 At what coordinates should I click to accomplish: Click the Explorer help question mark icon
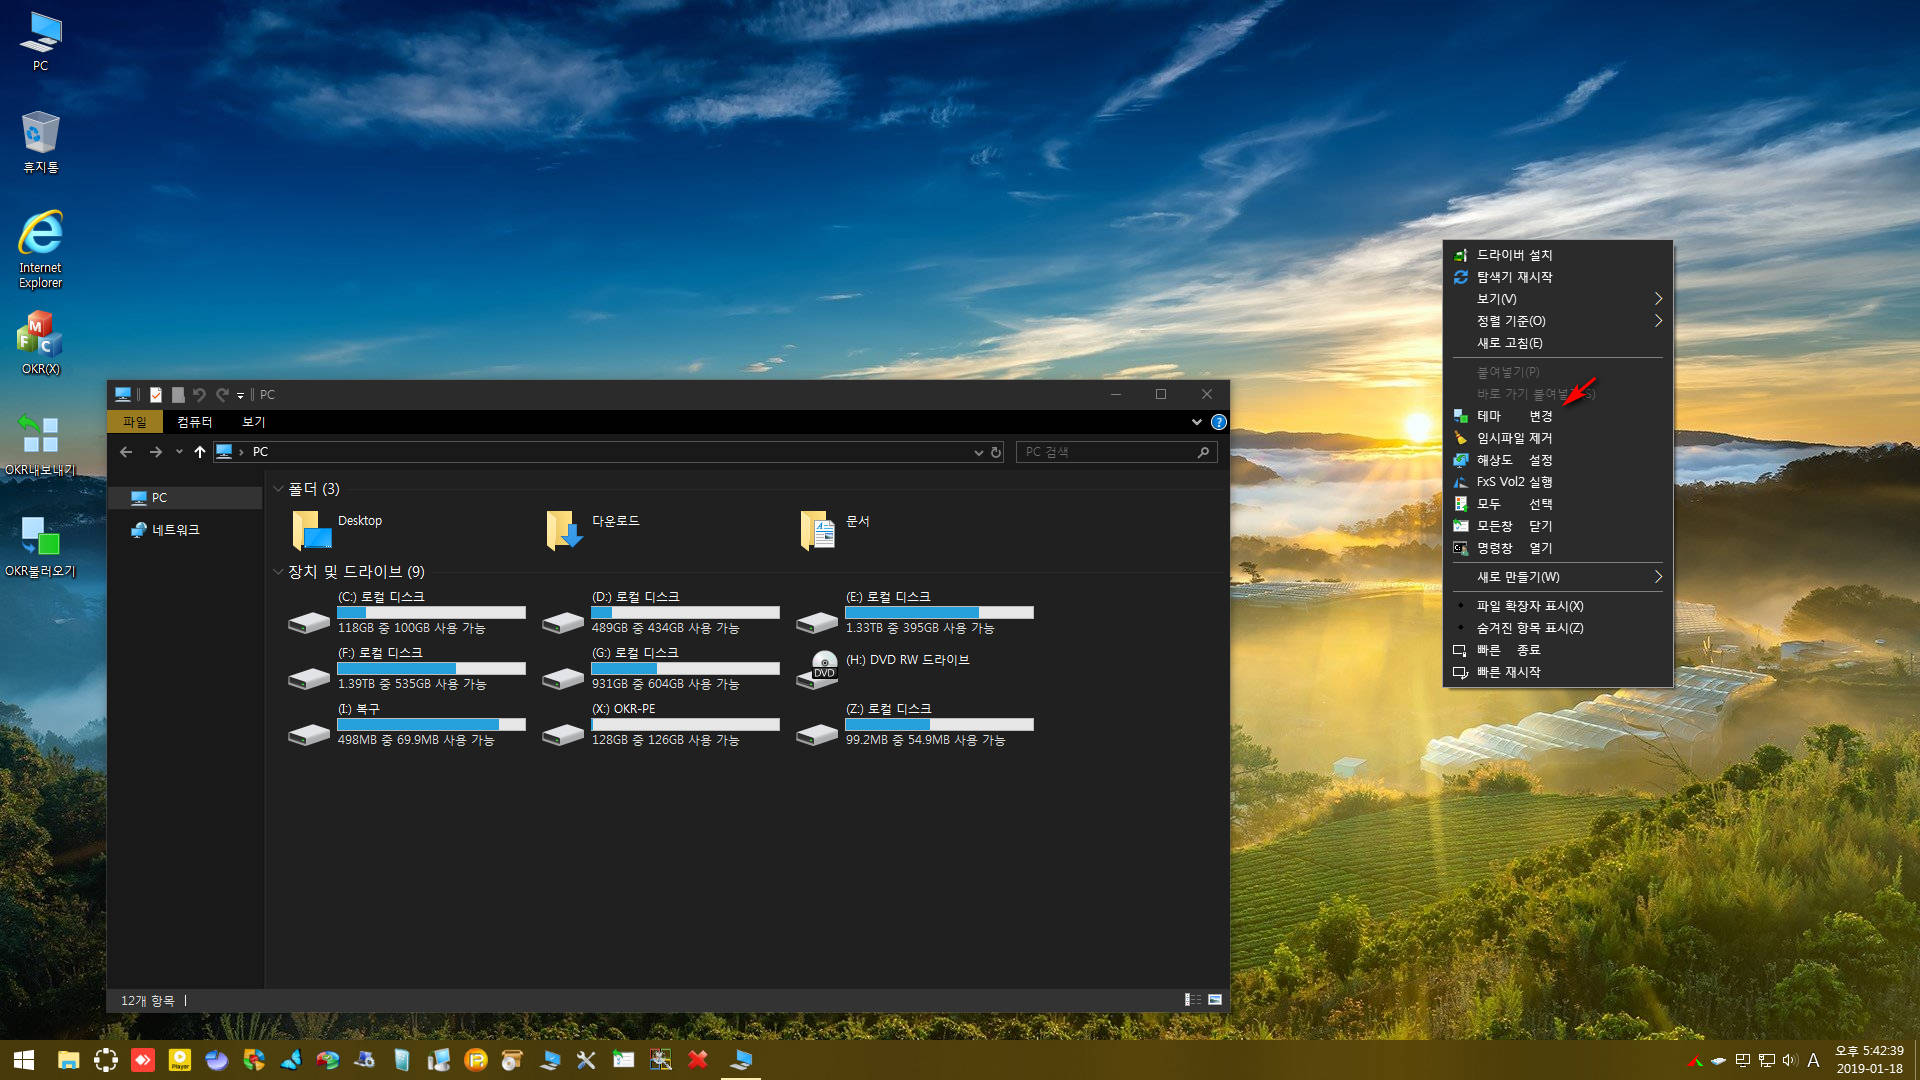[1218, 422]
